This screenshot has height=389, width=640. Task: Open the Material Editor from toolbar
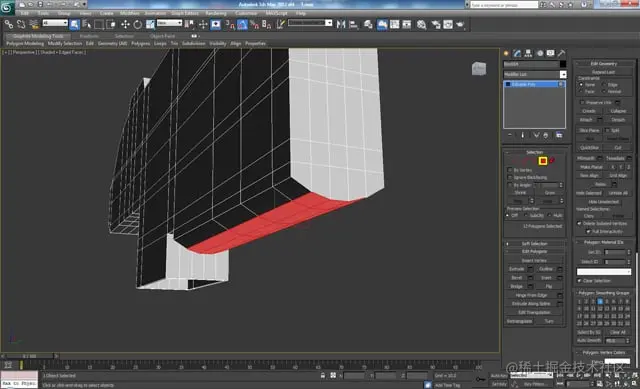tap(422, 24)
